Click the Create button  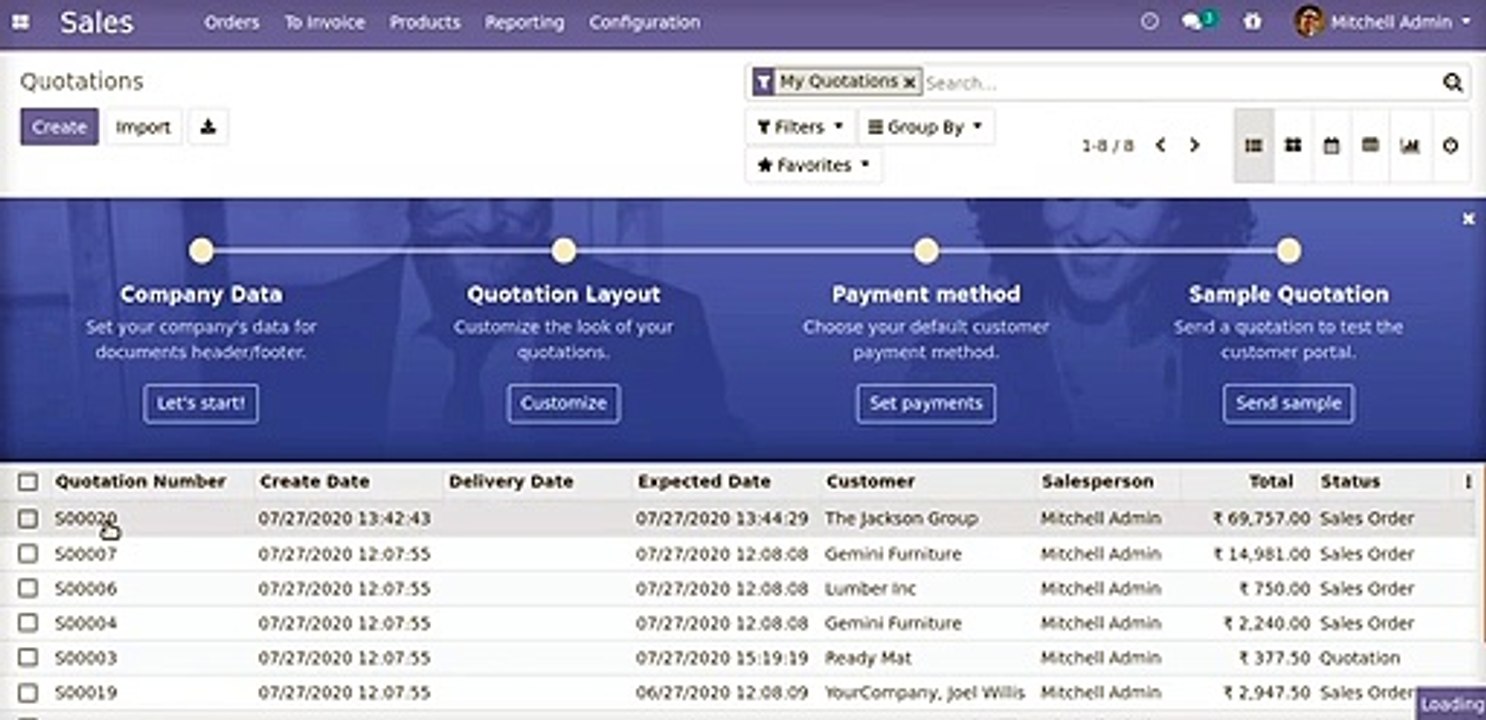(59, 127)
